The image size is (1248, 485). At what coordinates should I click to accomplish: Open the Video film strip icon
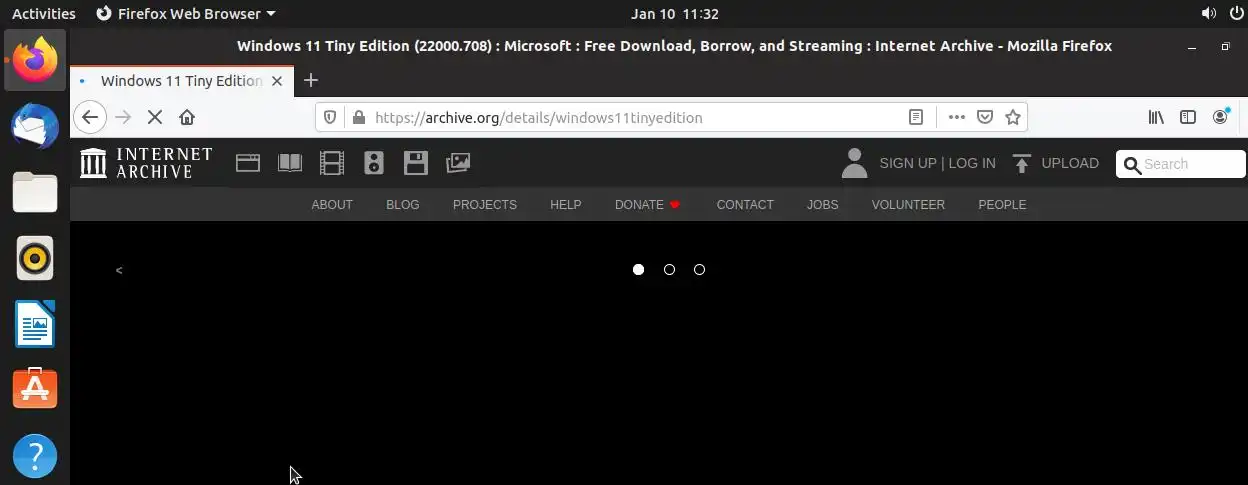coord(331,163)
